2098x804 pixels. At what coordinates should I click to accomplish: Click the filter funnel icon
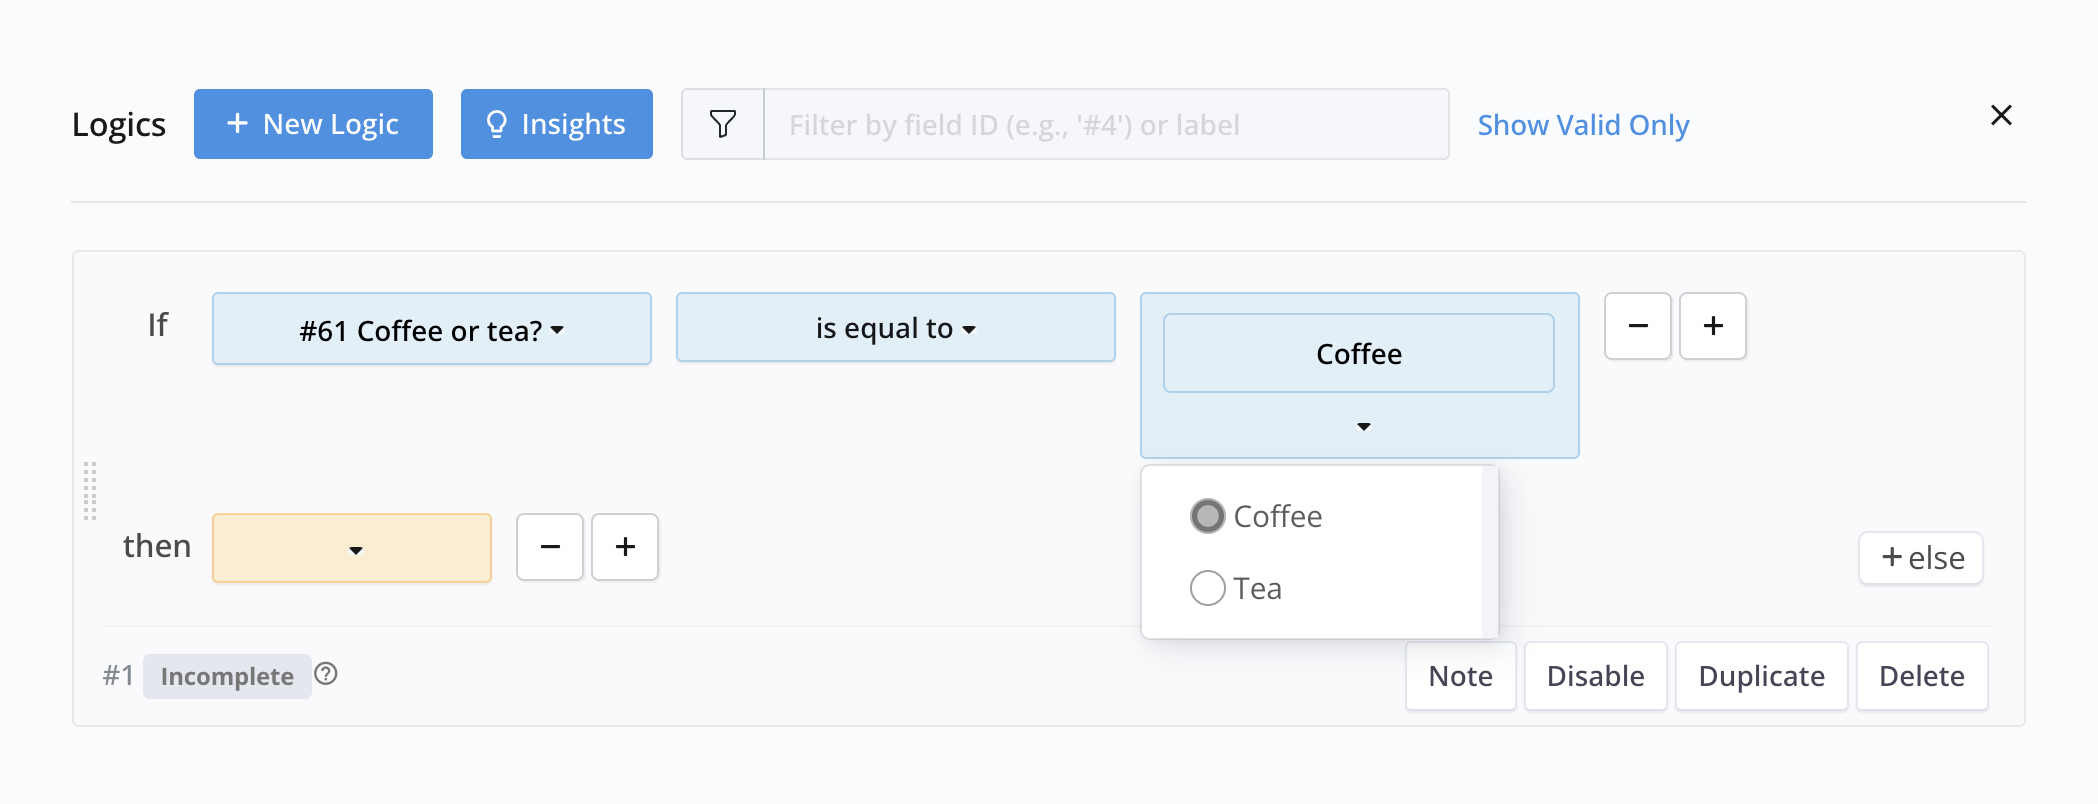point(723,124)
